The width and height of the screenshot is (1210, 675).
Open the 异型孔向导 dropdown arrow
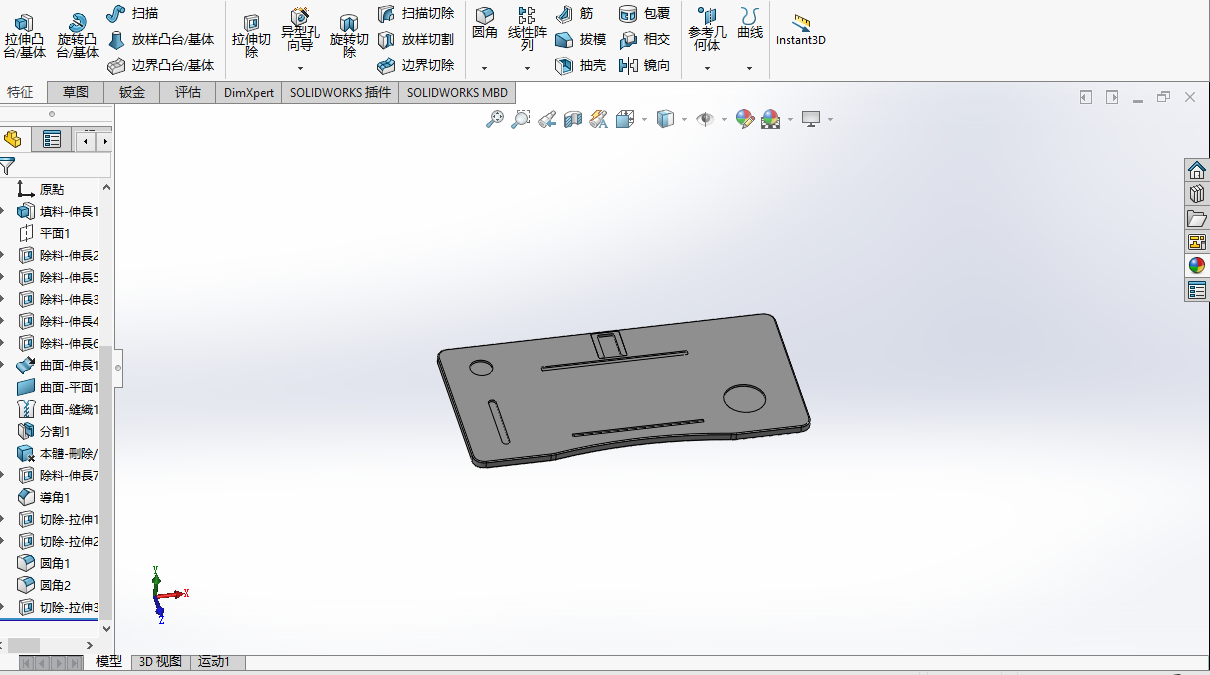300,68
